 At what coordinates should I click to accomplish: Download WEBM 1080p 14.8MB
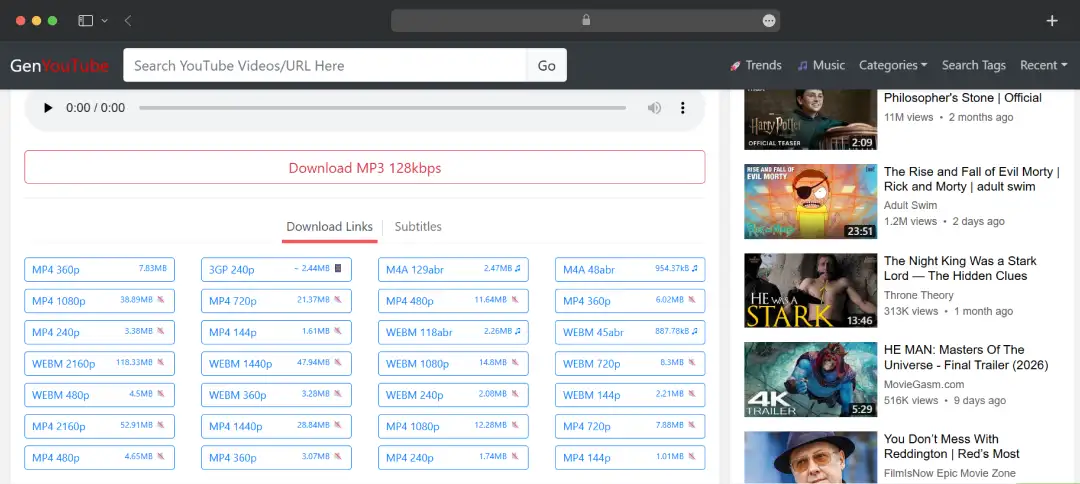point(453,364)
